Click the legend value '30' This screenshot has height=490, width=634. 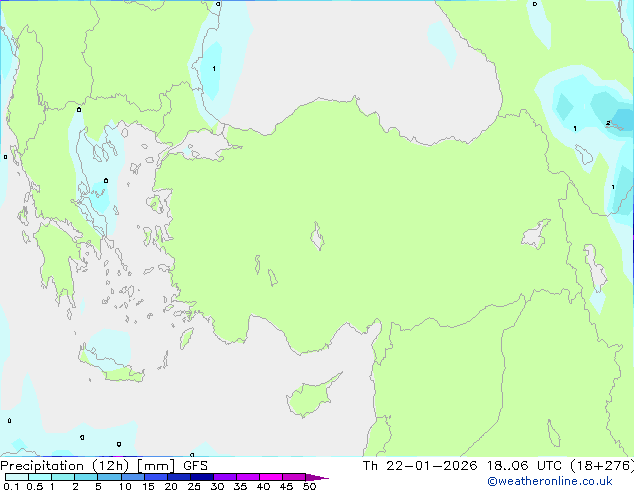[x=217, y=486]
